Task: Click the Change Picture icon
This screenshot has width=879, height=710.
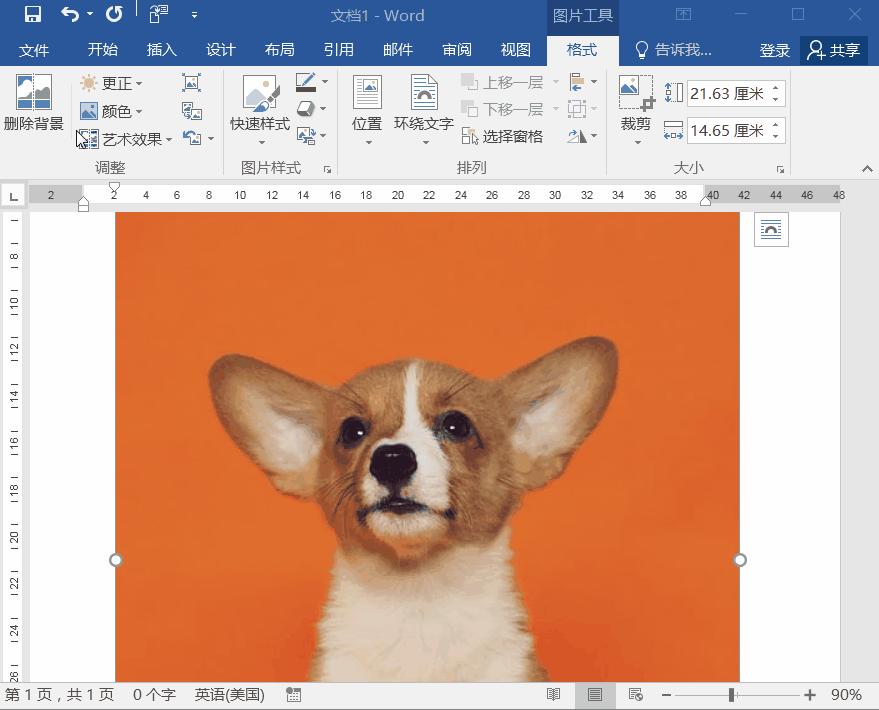Action: coord(191,111)
